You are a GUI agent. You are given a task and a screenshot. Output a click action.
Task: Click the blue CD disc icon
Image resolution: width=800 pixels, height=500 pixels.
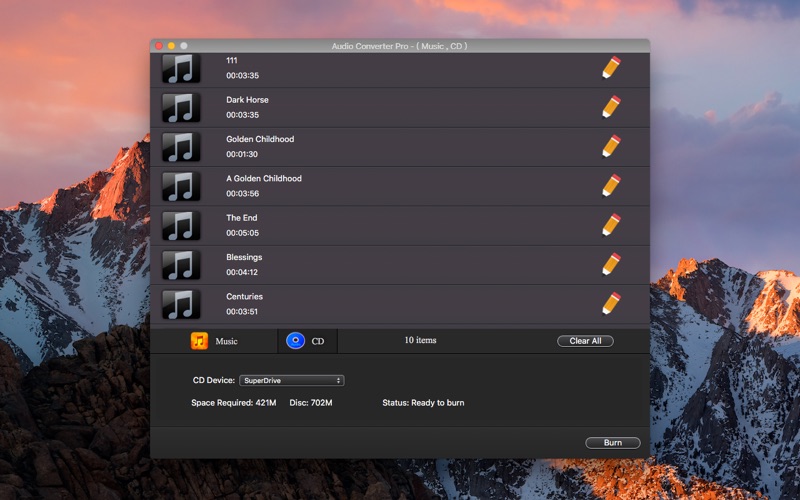(295, 341)
